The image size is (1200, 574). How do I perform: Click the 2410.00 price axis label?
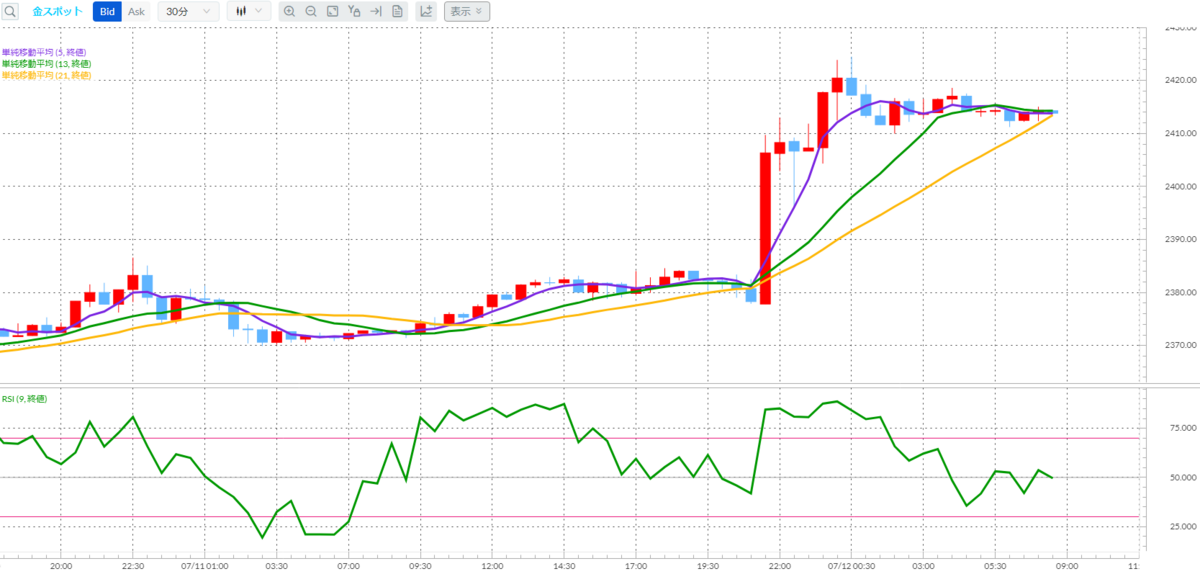tap(1181, 133)
